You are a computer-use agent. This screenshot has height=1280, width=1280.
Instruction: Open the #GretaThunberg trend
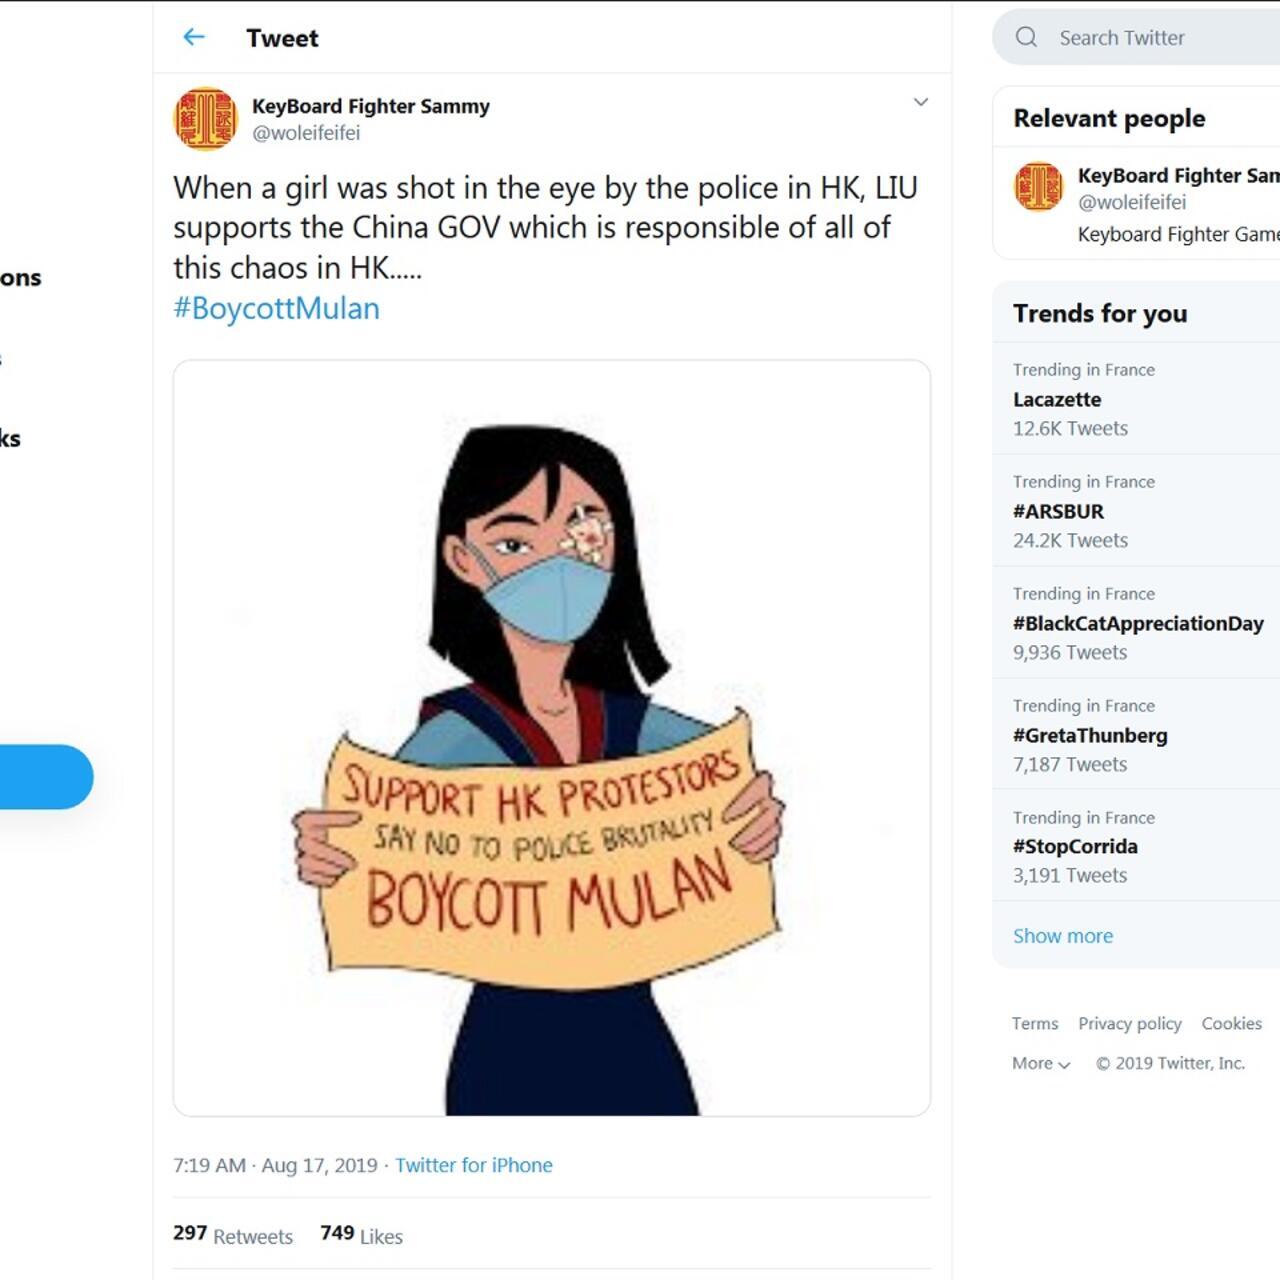(1090, 735)
